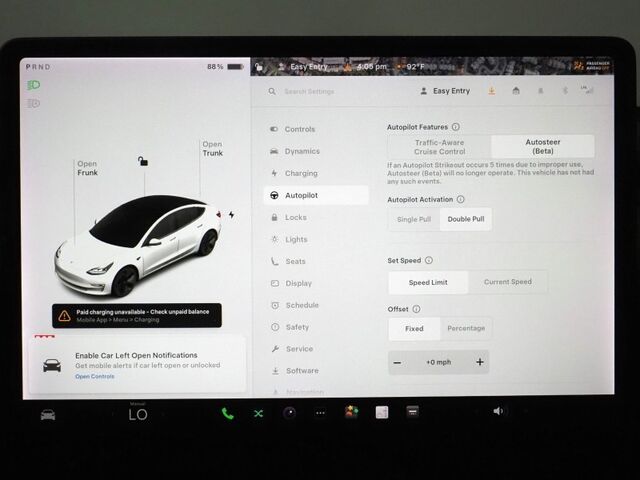
Task: Tap the Open Controls link
Action: [x=95, y=376]
